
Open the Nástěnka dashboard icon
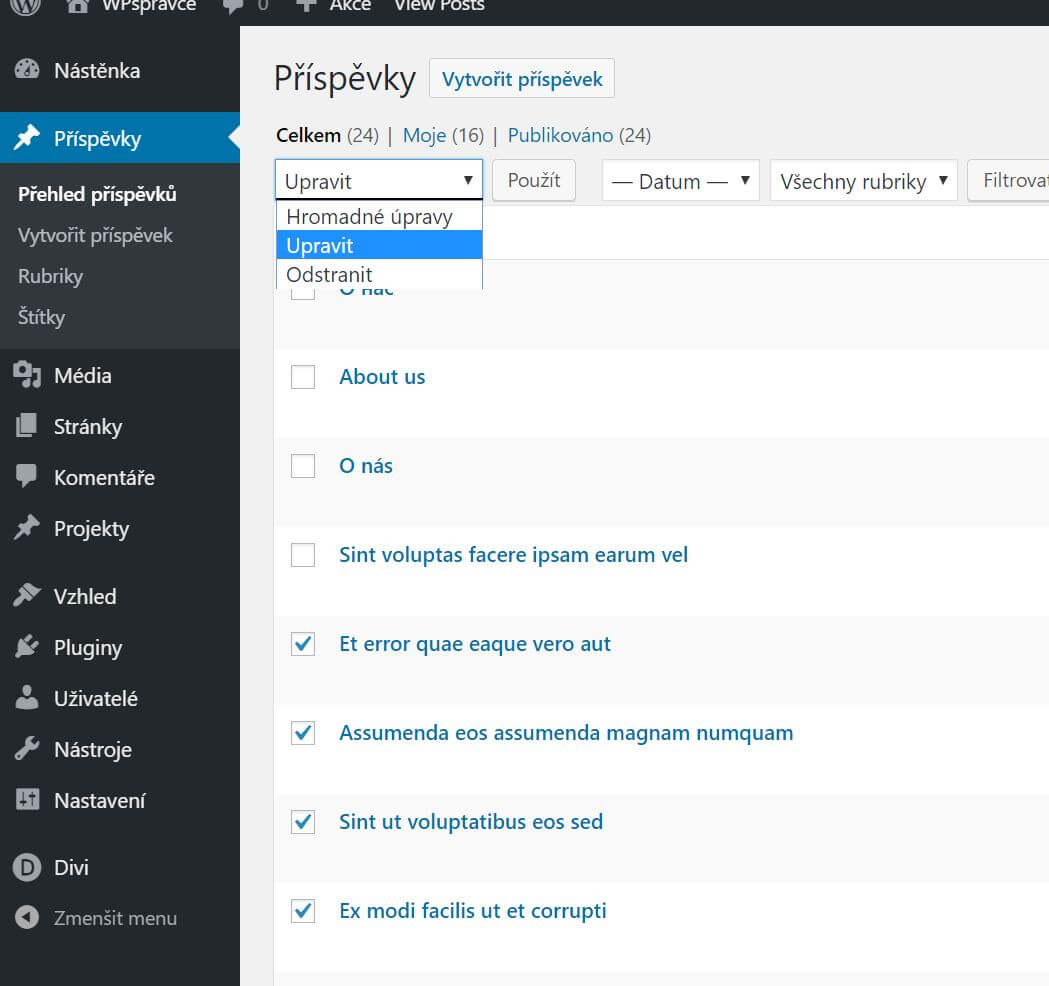click(27, 70)
